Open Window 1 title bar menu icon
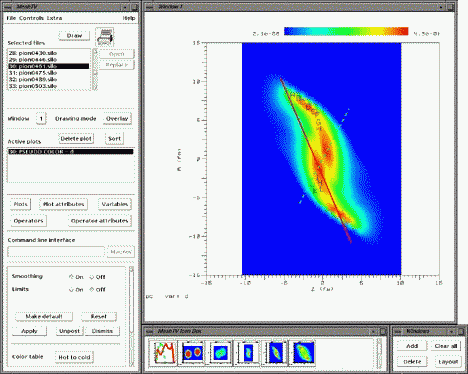468x374 pixels. click(149, 7)
